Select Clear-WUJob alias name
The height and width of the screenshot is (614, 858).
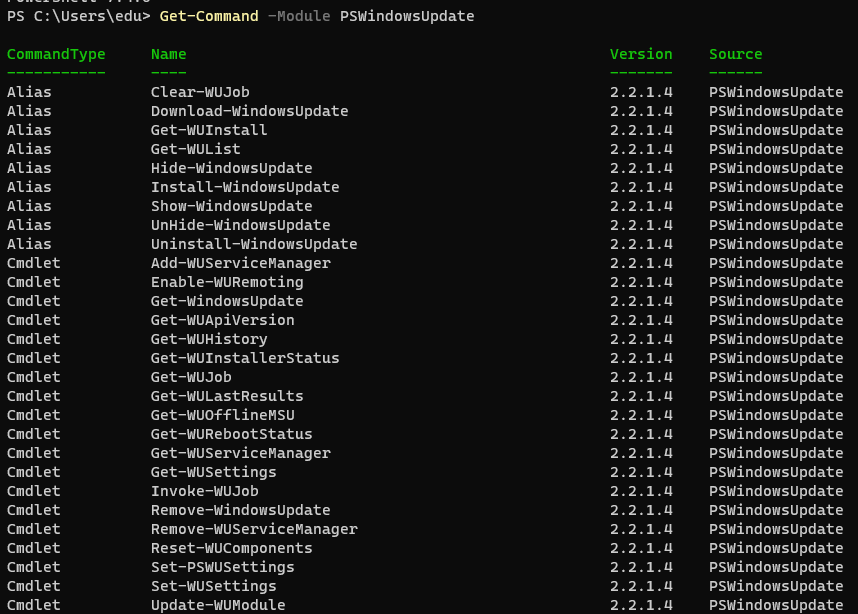(200, 92)
